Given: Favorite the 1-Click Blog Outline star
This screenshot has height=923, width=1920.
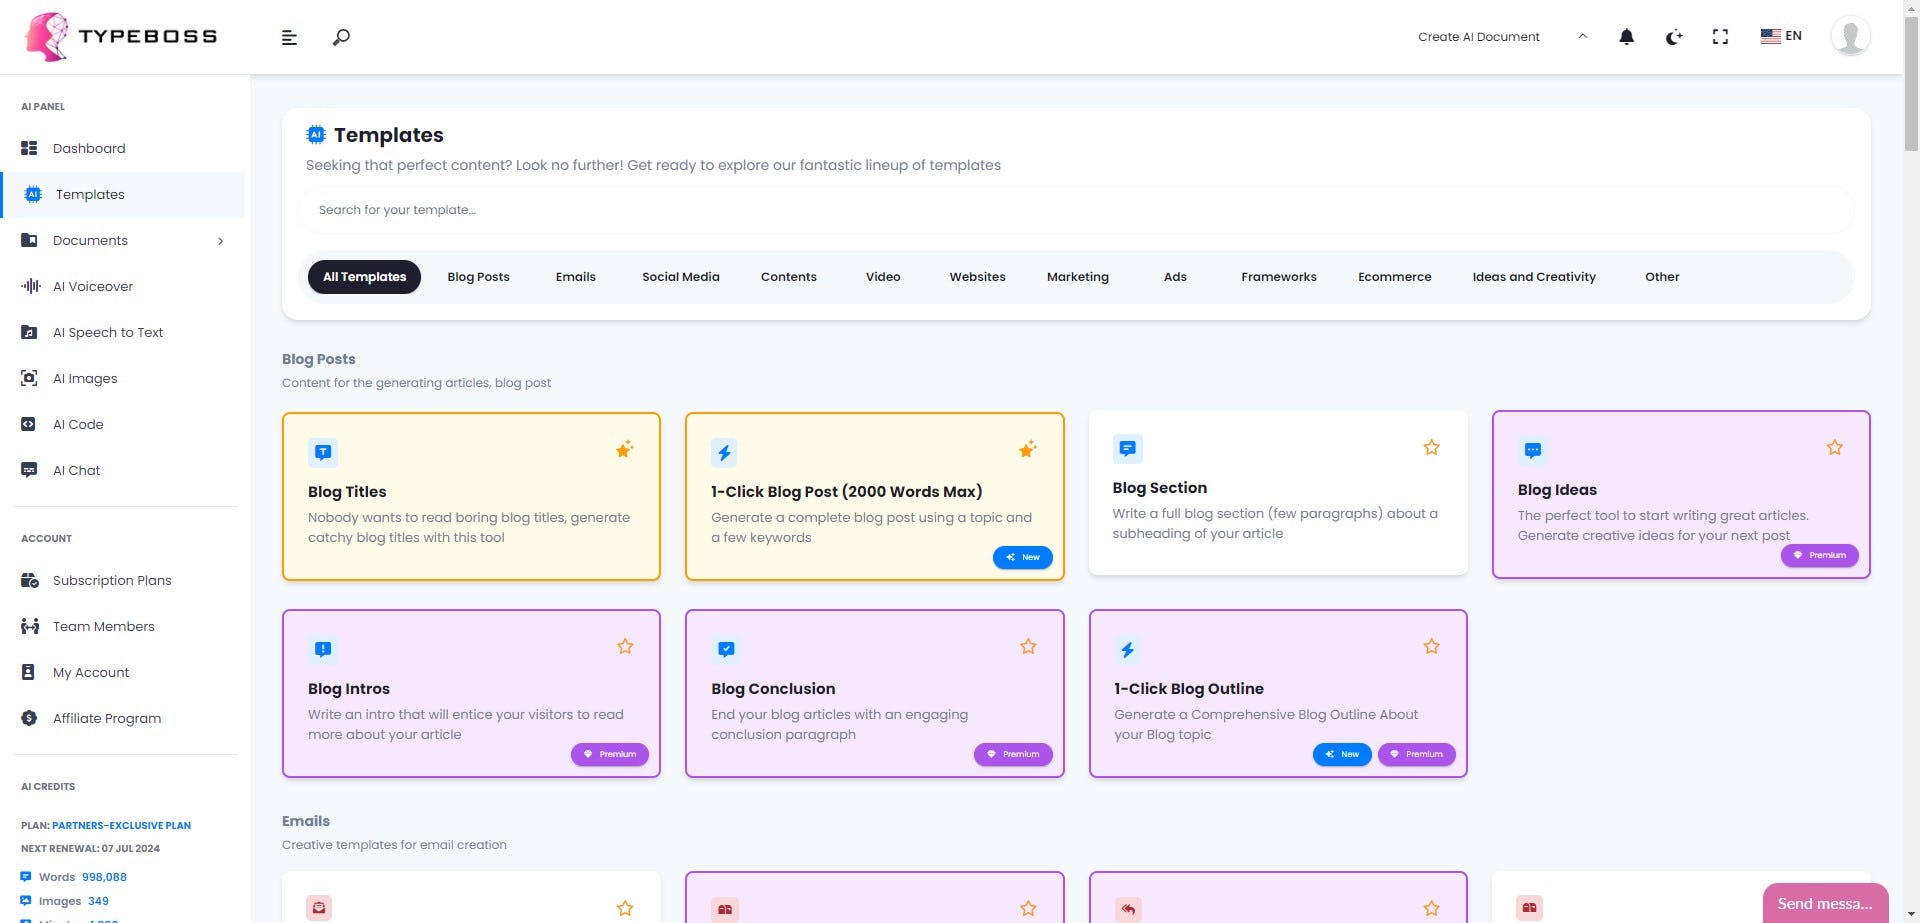Looking at the screenshot, I should [x=1431, y=646].
